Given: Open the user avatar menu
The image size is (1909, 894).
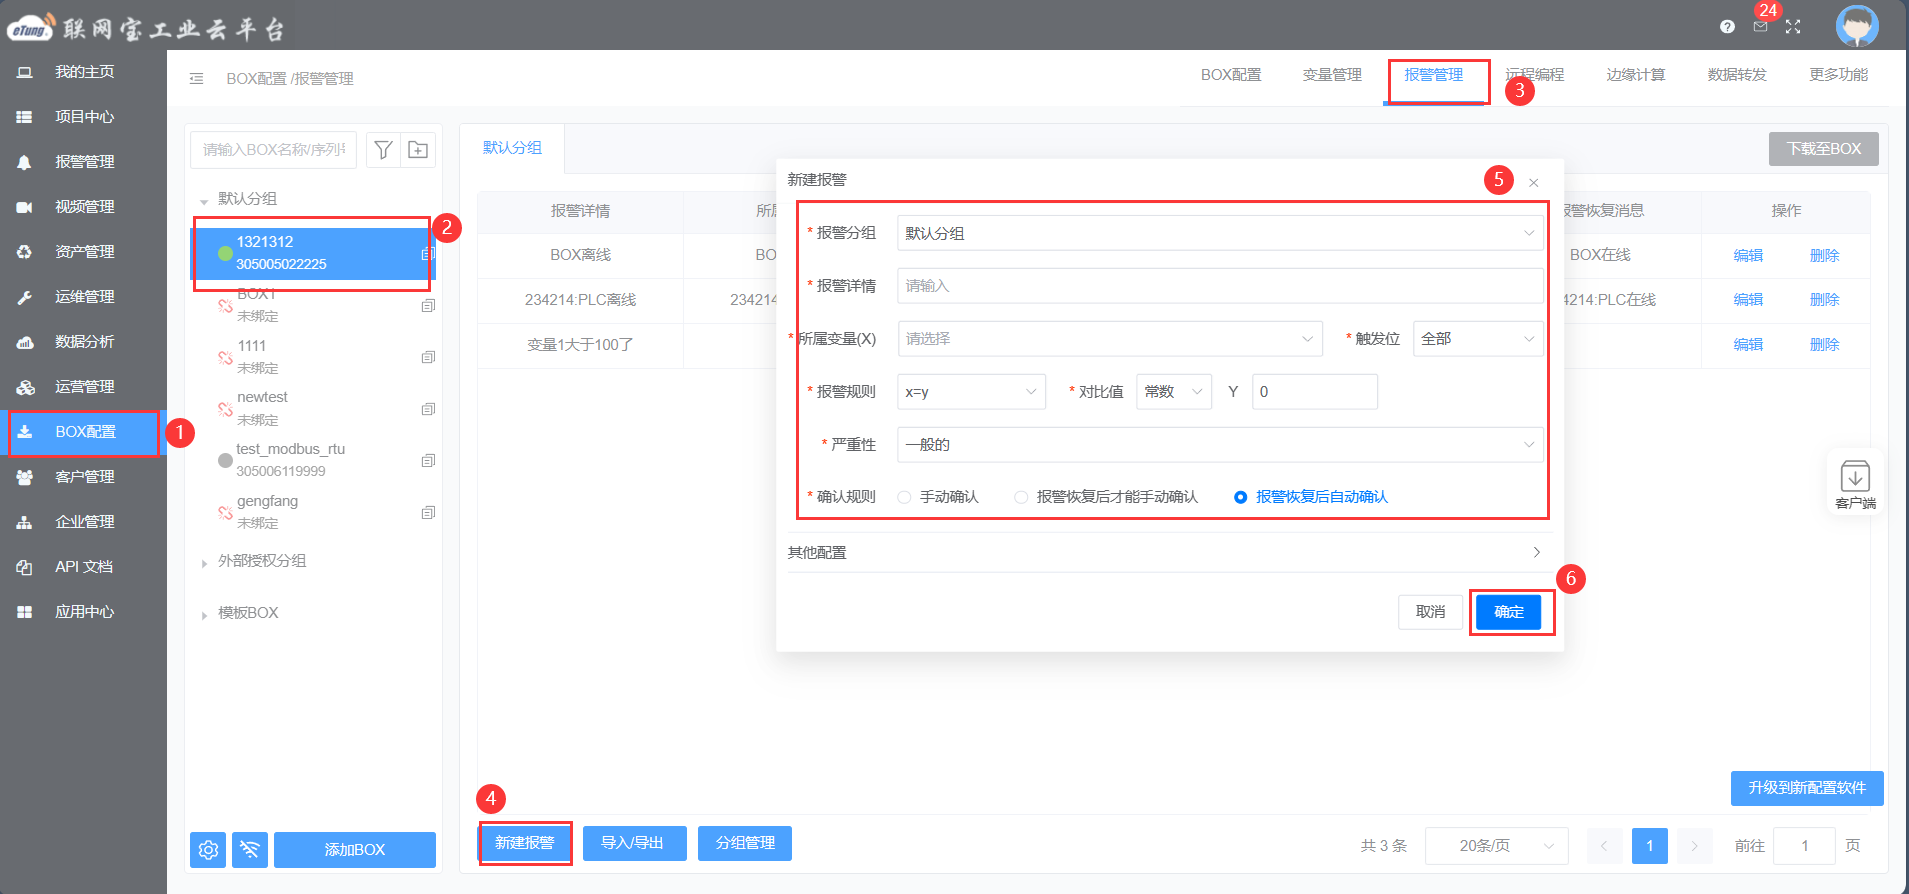Looking at the screenshot, I should click(1857, 26).
